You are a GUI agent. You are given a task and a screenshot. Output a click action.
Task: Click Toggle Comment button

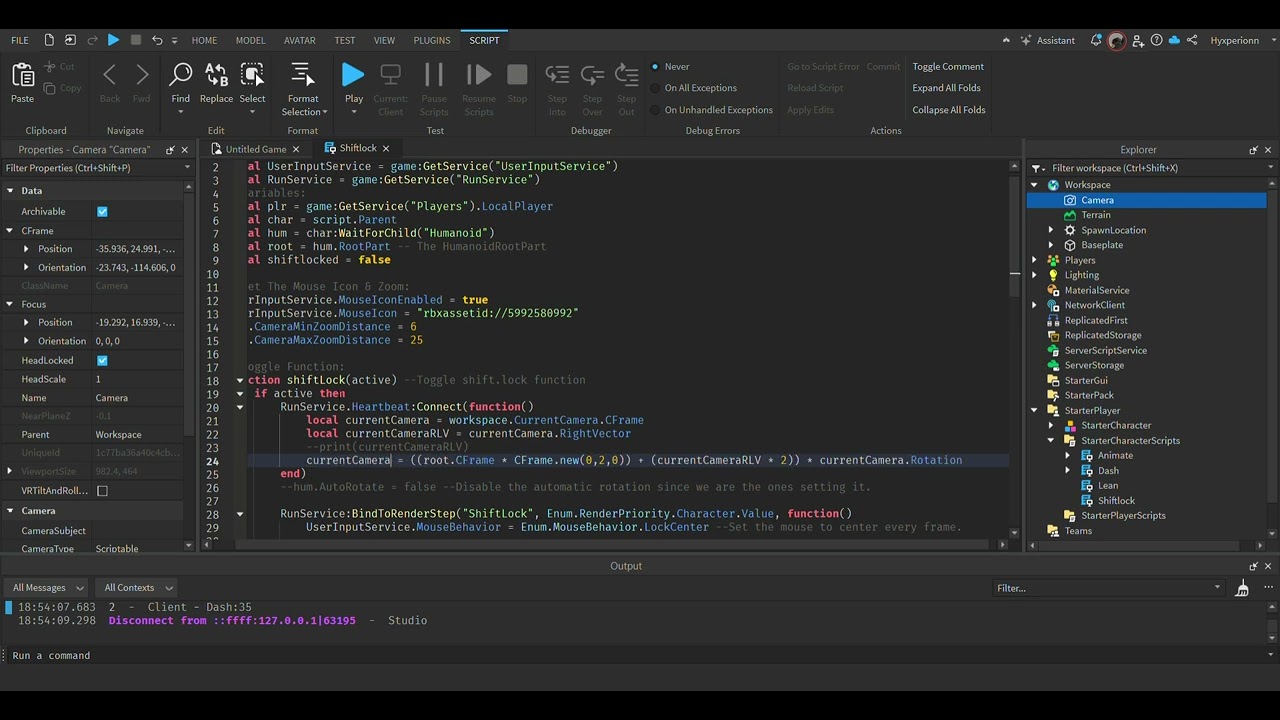[948, 67]
